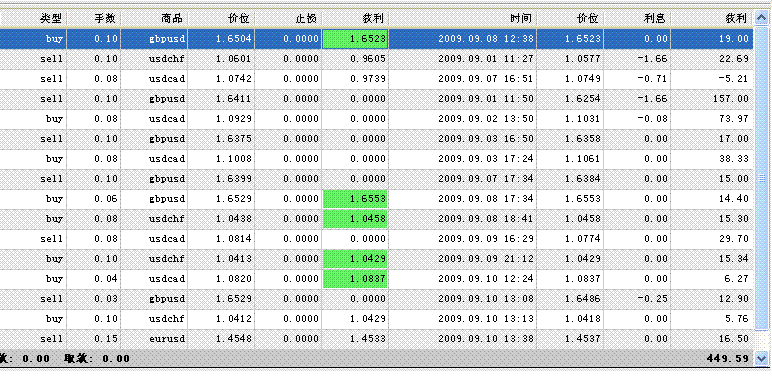772x384 pixels.
Task: Click the open price 1.6411
Action: tap(233, 99)
